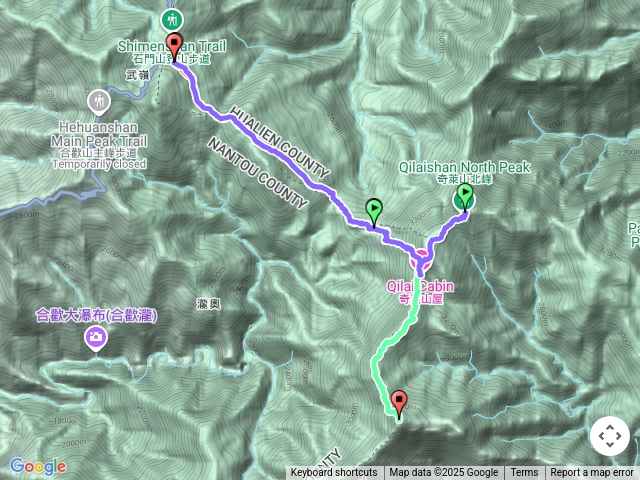Toggle fullscreen map view button
This screenshot has height=480, width=640.
[x=610, y=436]
